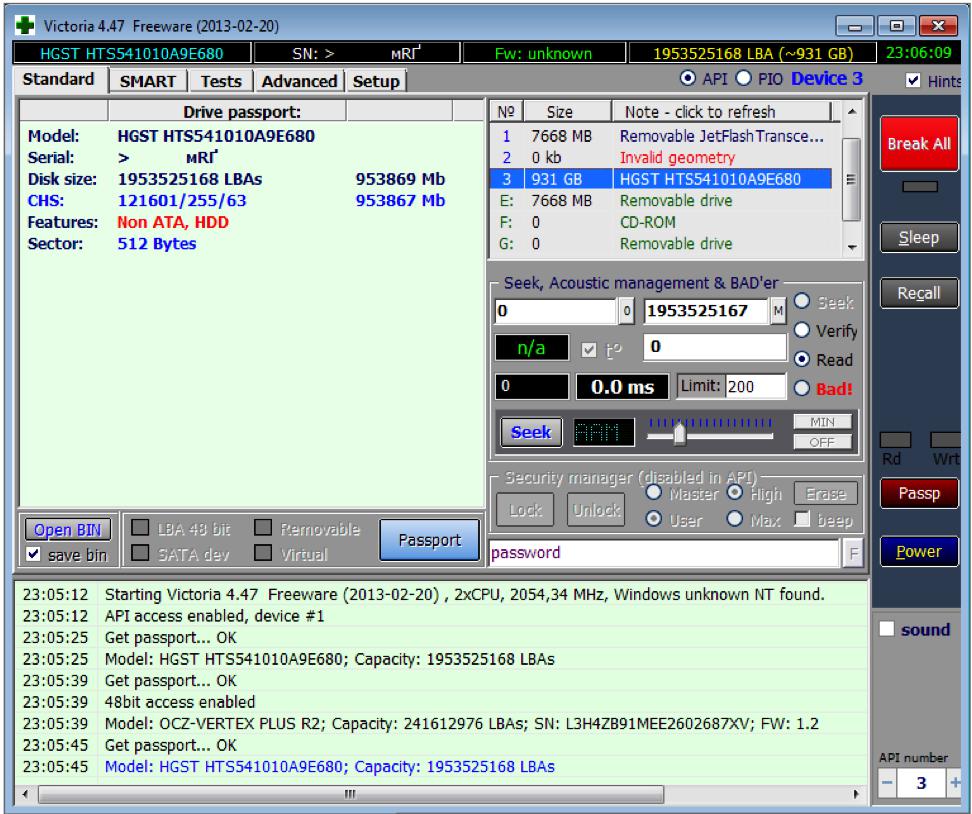This screenshot has width=972, height=814.
Task: Click the acoustic management slider thumb
Action: point(679,433)
